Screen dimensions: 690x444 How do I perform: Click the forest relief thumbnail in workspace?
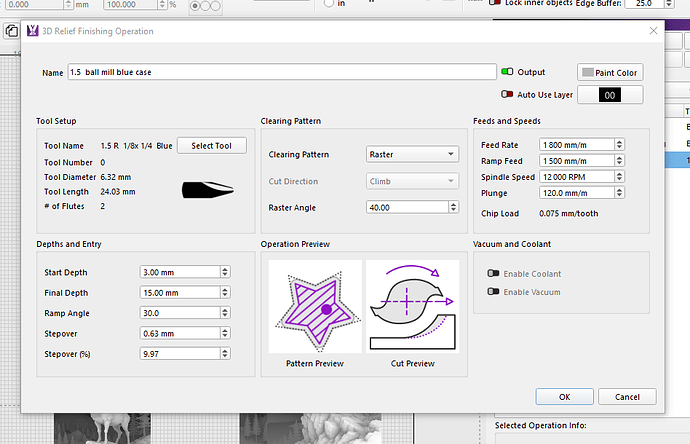(x=310, y=428)
